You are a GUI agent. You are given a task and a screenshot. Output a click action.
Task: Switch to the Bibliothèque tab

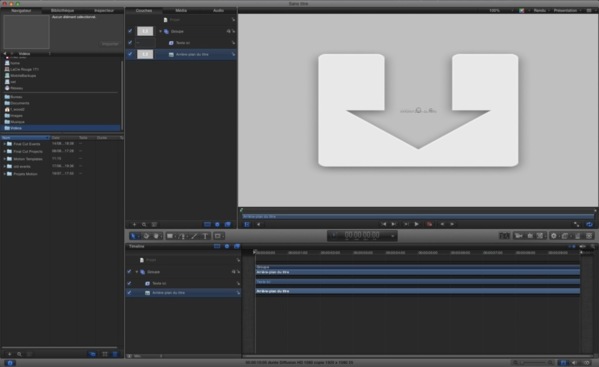click(x=62, y=10)
